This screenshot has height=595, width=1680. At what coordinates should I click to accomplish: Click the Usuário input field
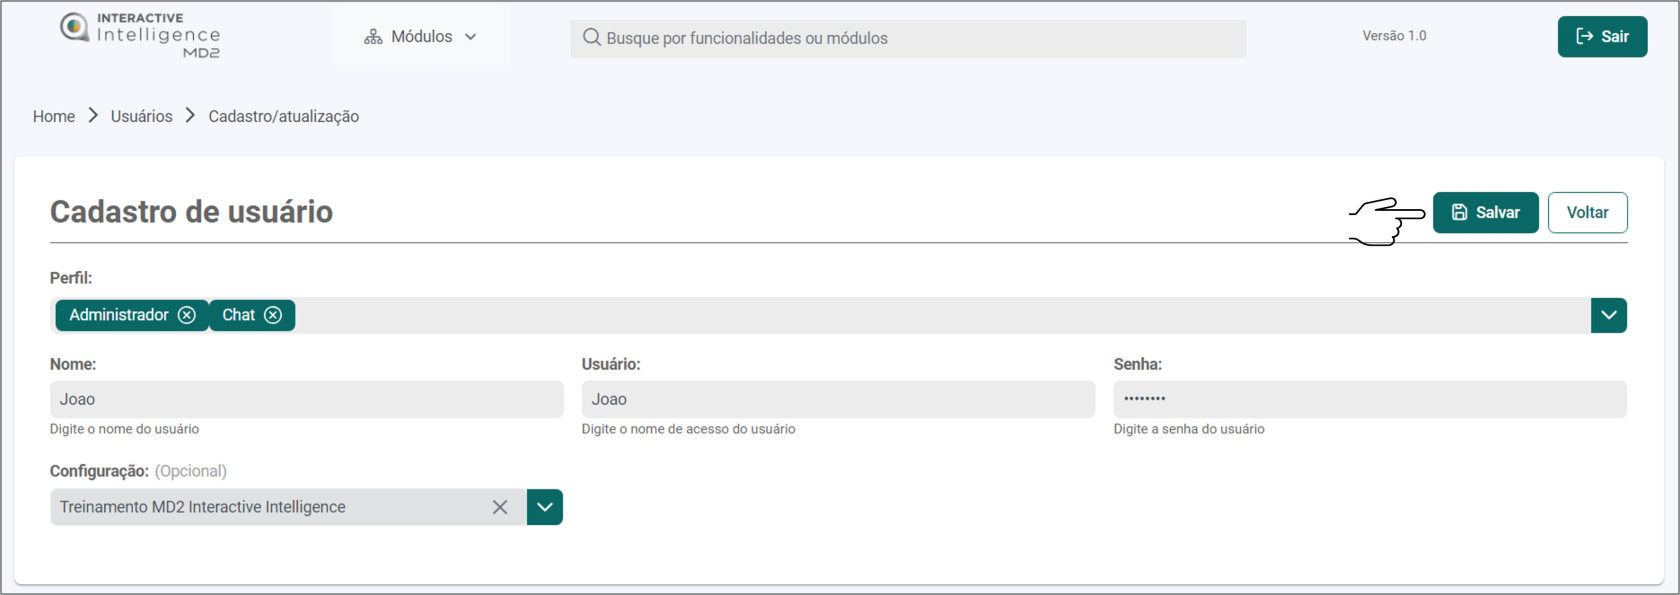click(838, 399)
